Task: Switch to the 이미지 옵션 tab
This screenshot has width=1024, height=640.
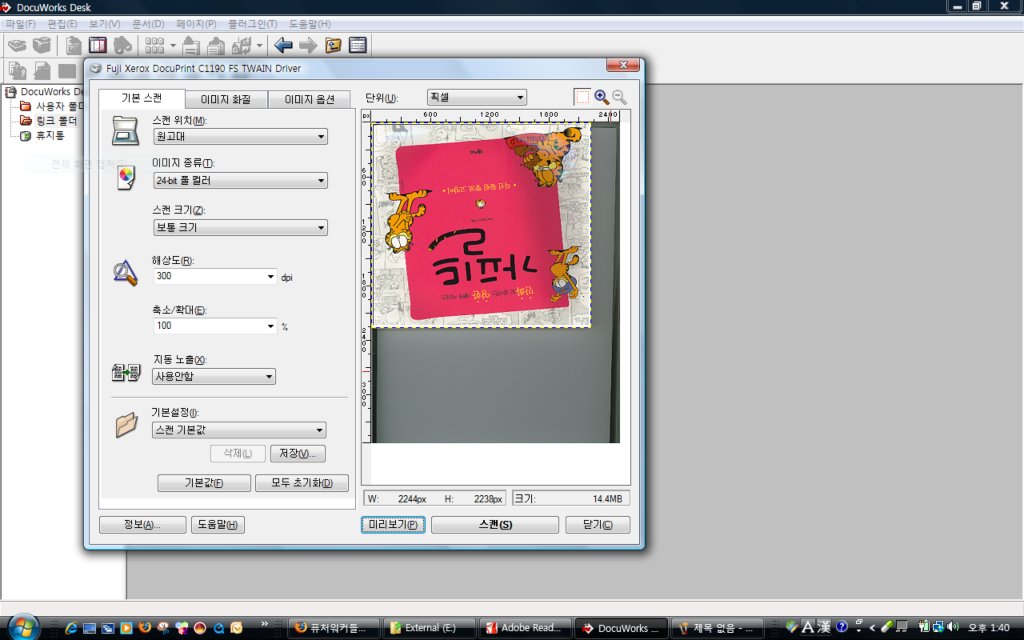Action: (310, 99)
